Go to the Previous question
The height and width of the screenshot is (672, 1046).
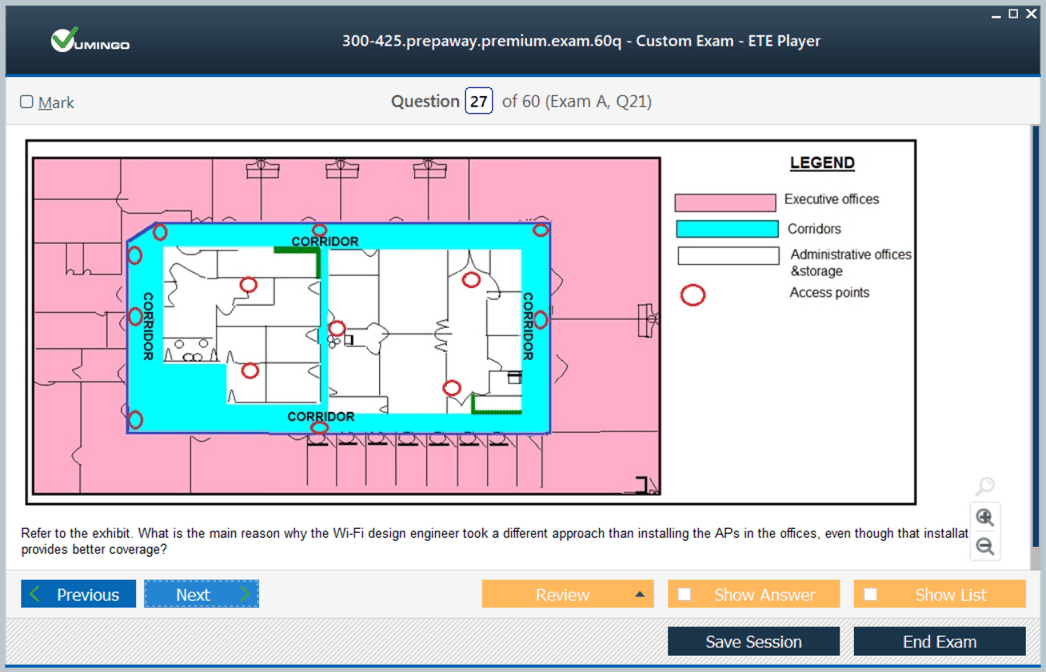[78, 594]
